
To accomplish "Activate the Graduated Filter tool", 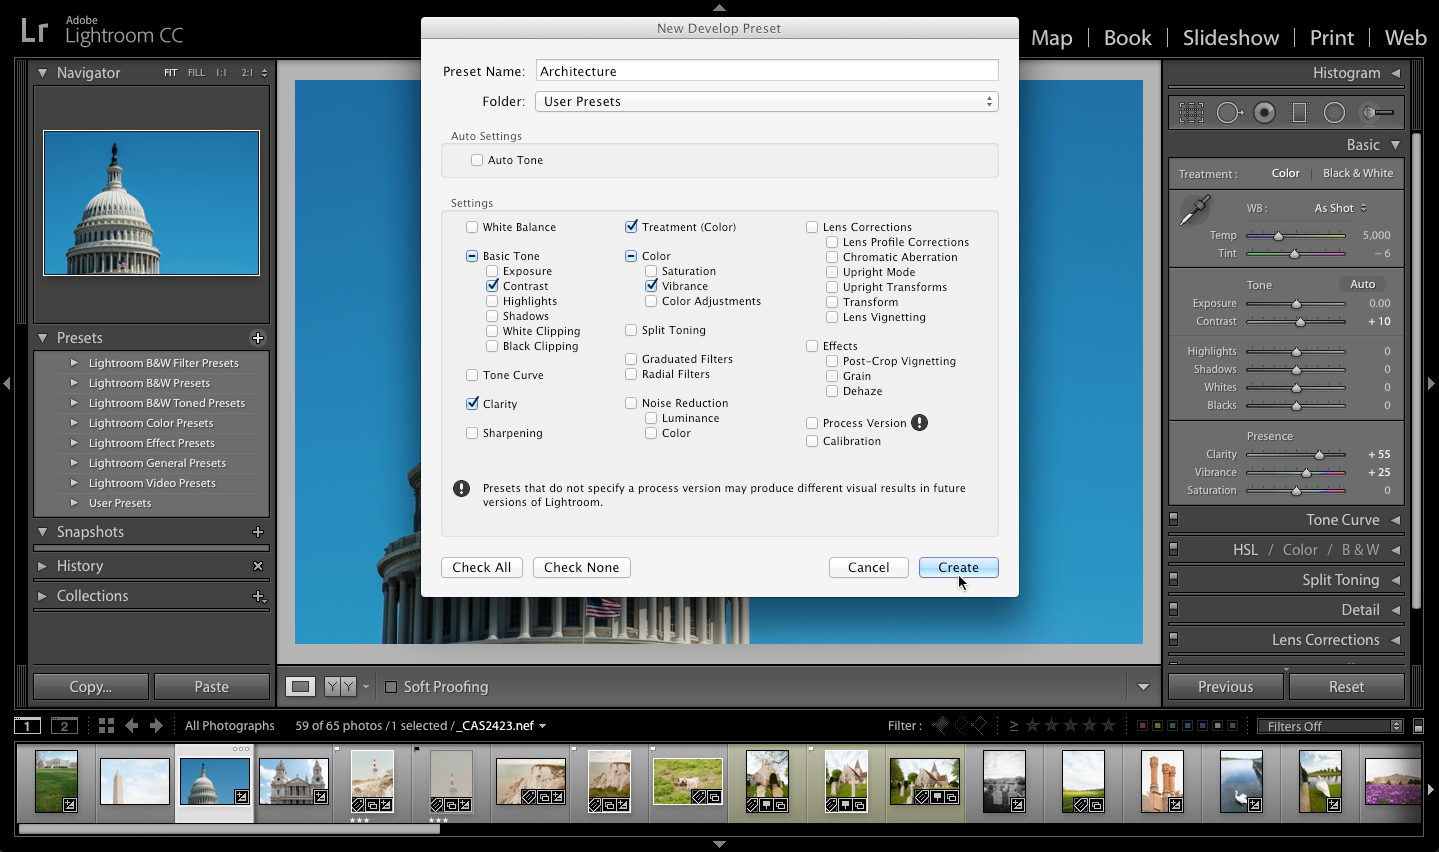I will point(1299,112).
